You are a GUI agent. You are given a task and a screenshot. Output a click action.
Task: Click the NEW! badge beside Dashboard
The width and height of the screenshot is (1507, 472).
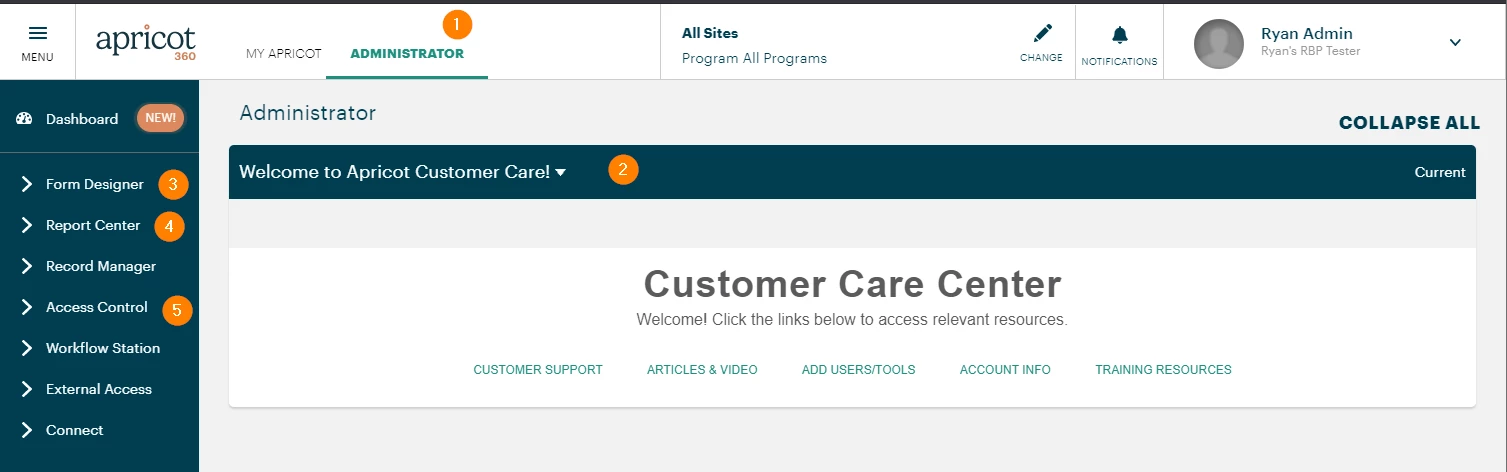point(161,118)
